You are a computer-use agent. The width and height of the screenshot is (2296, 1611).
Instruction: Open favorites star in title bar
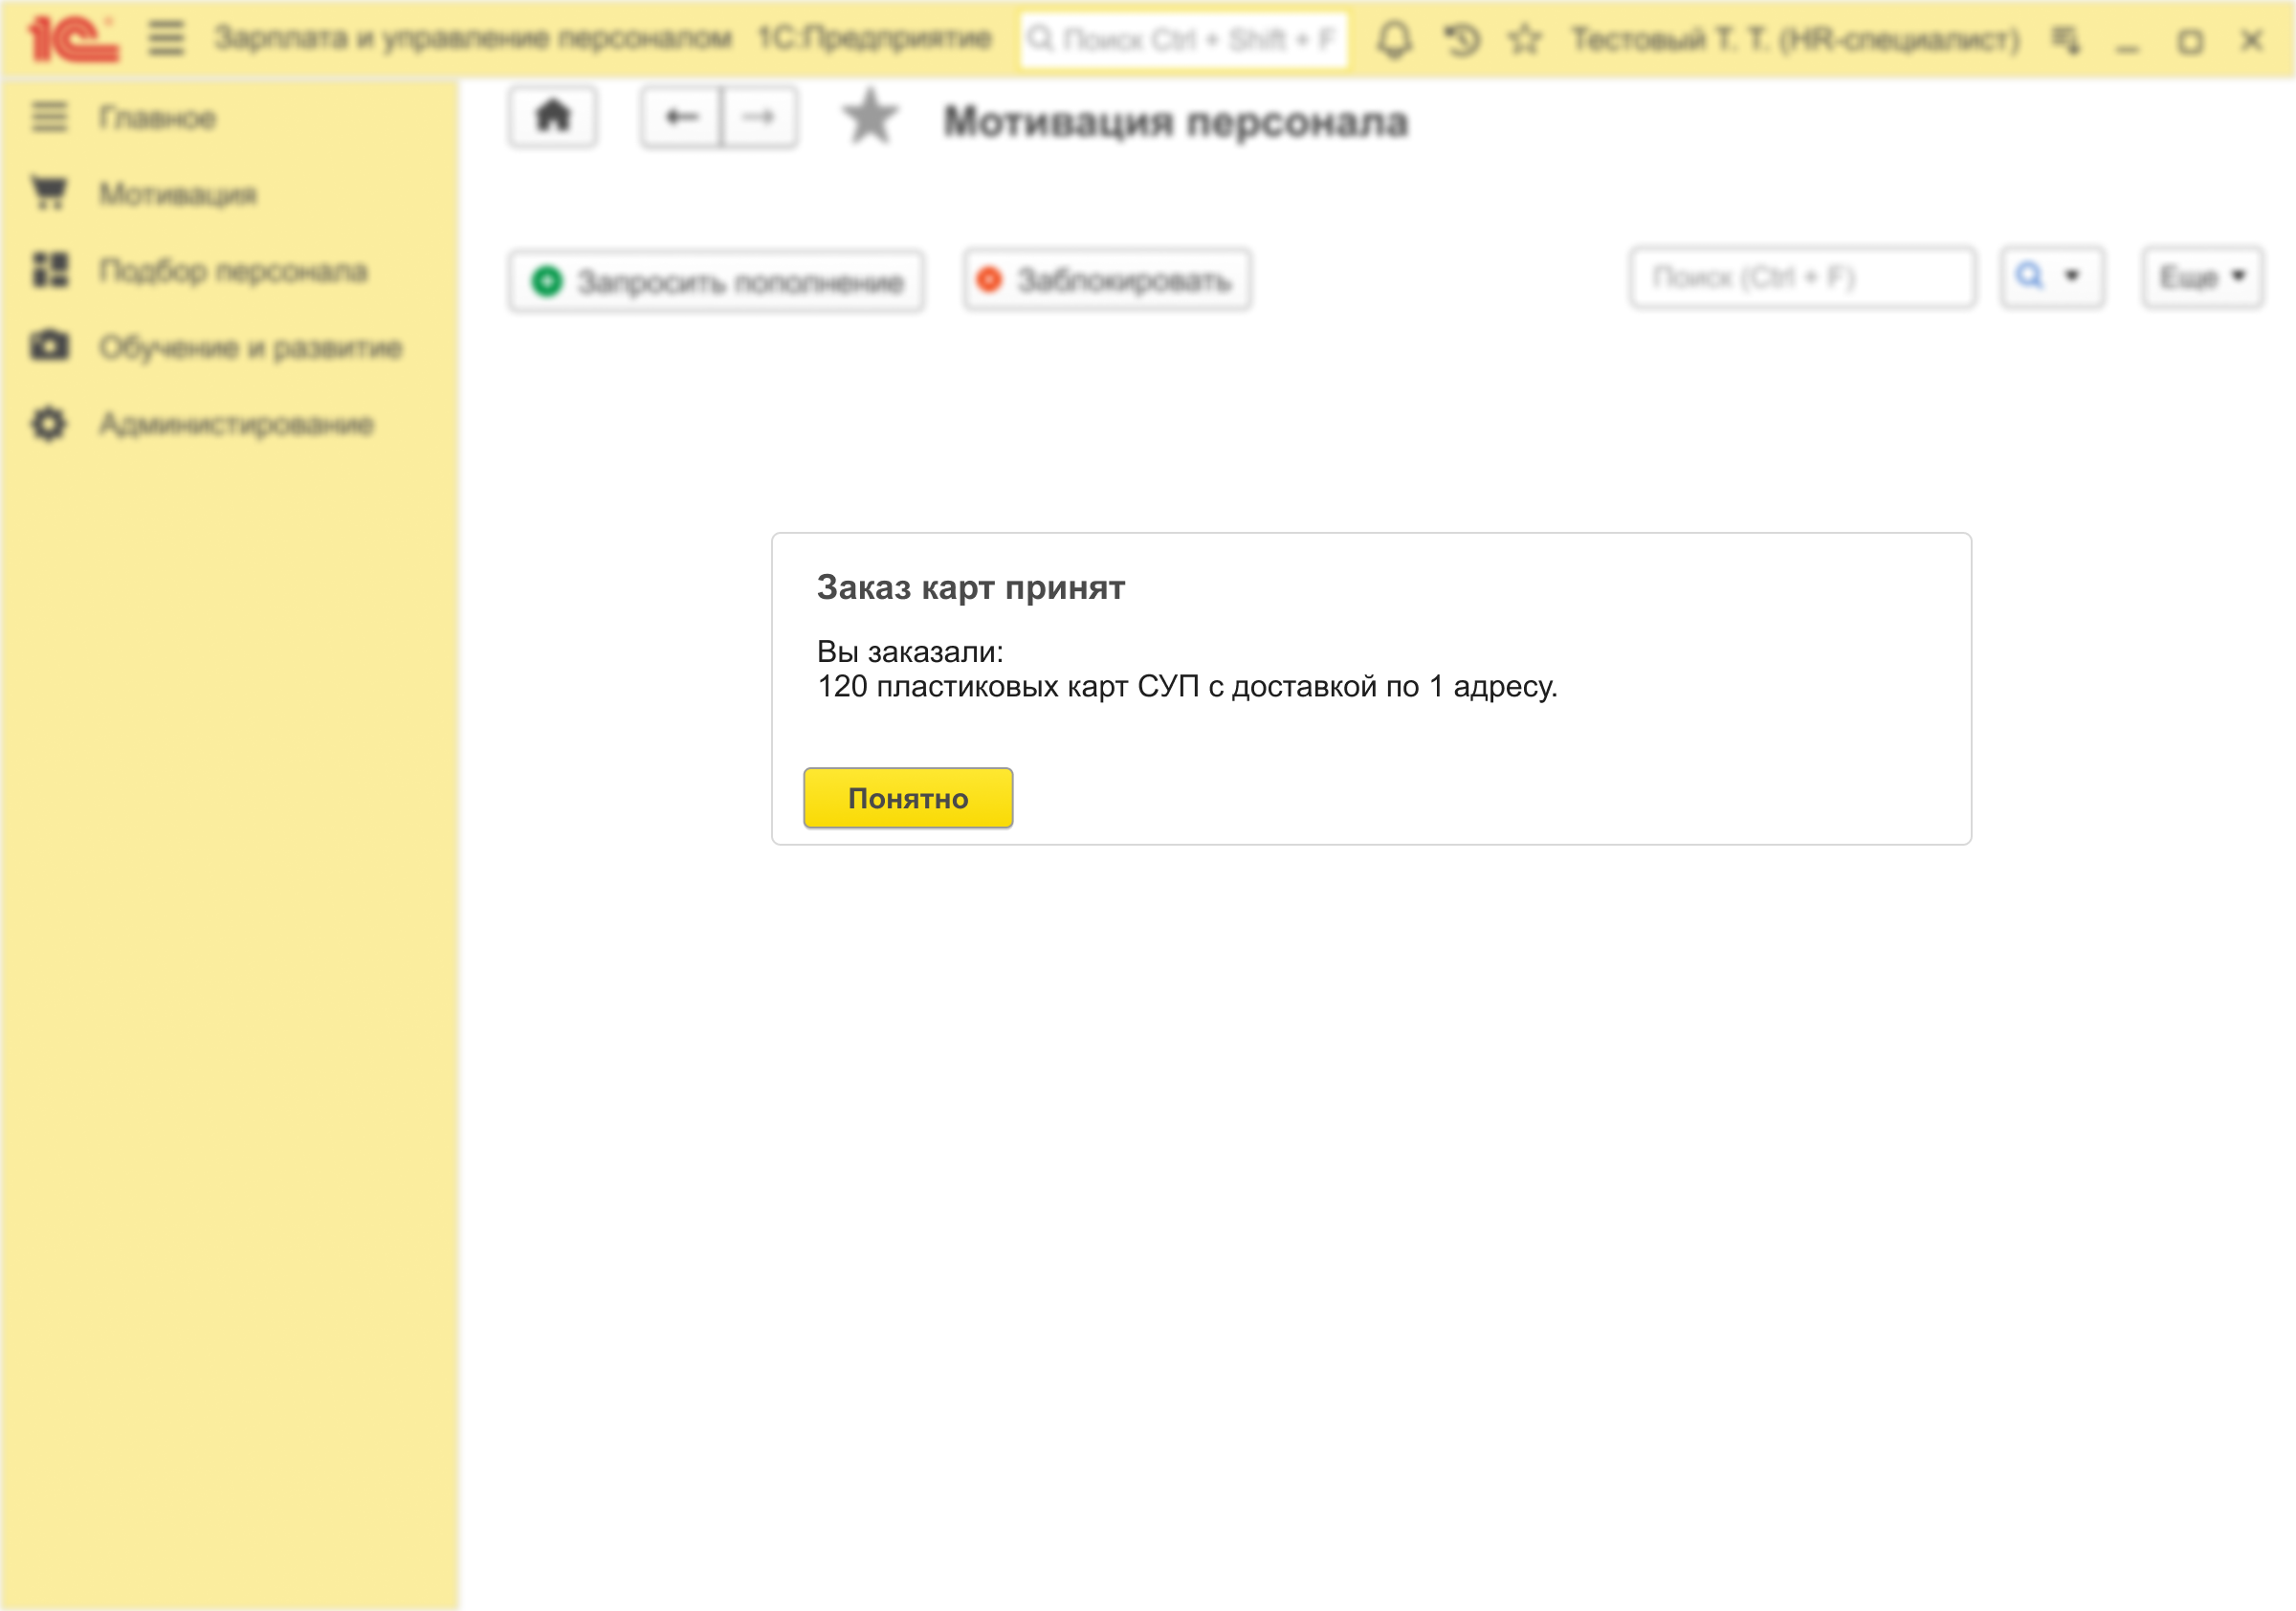[x=1524, y=40]
